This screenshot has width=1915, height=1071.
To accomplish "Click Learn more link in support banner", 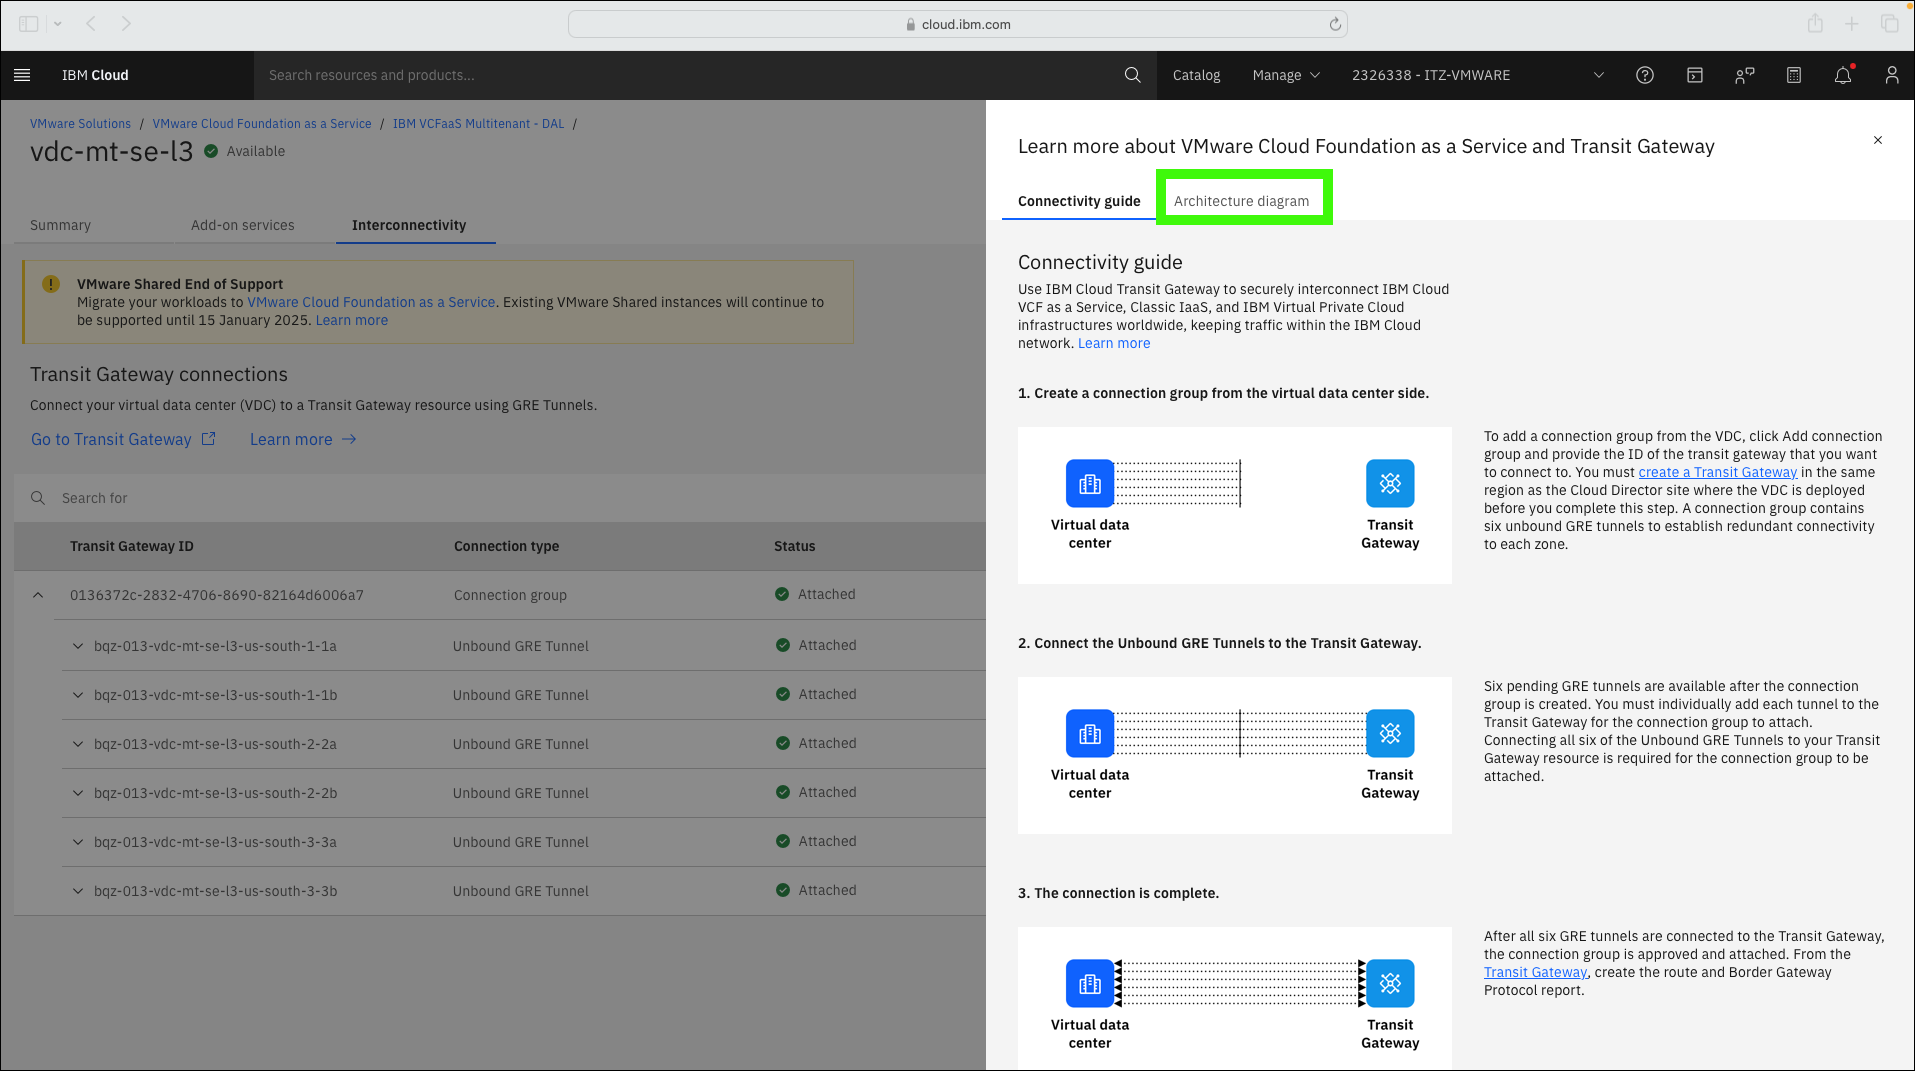I will click(x=352, y=320).
